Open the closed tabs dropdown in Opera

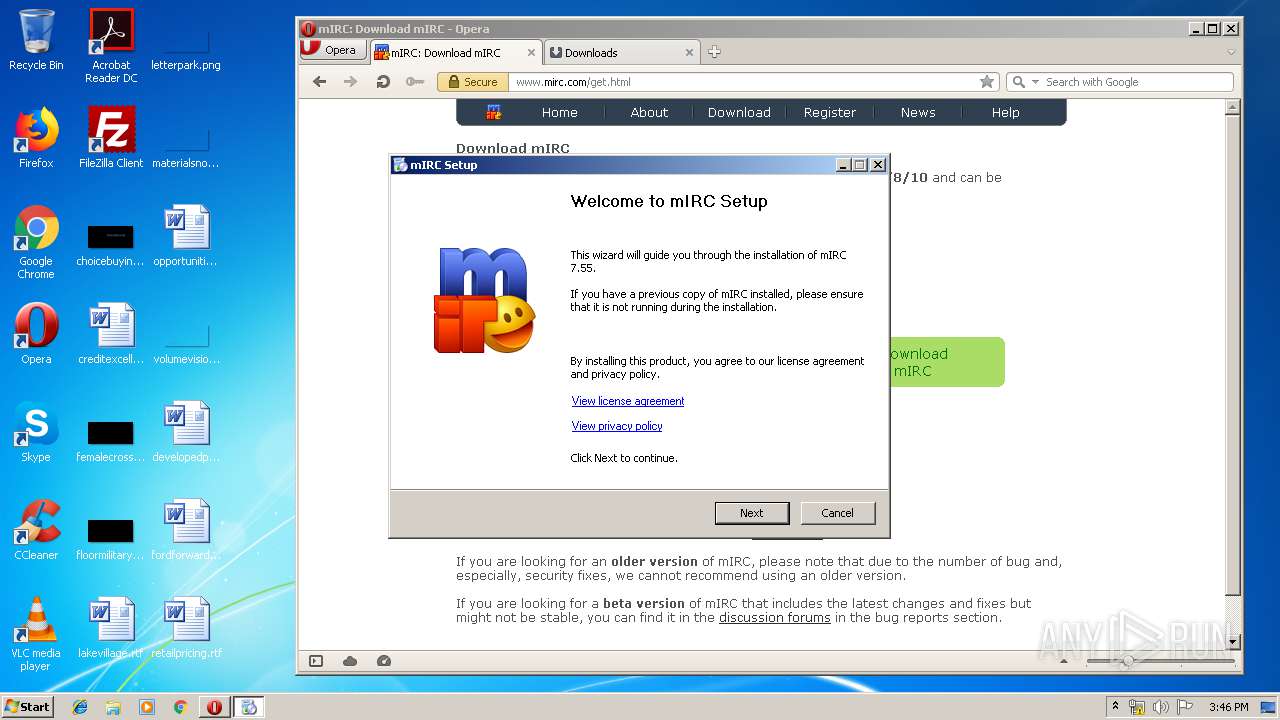tap(1231, 52)
